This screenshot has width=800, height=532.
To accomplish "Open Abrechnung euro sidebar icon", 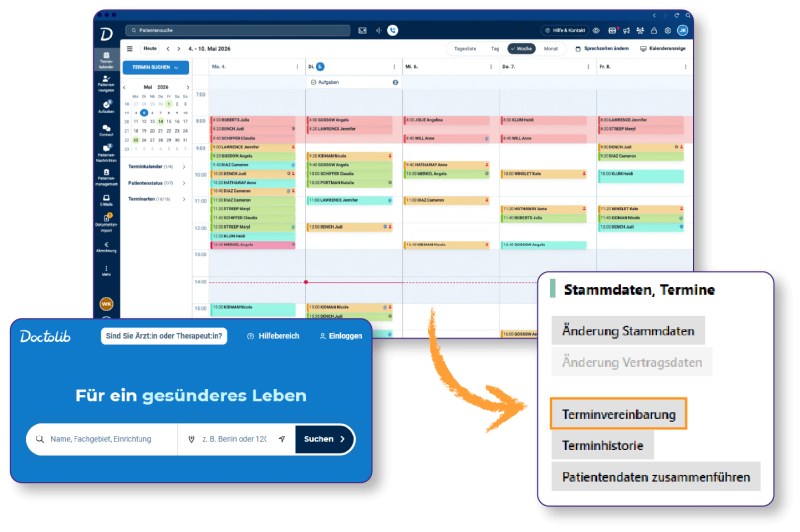I will (106, 247).
